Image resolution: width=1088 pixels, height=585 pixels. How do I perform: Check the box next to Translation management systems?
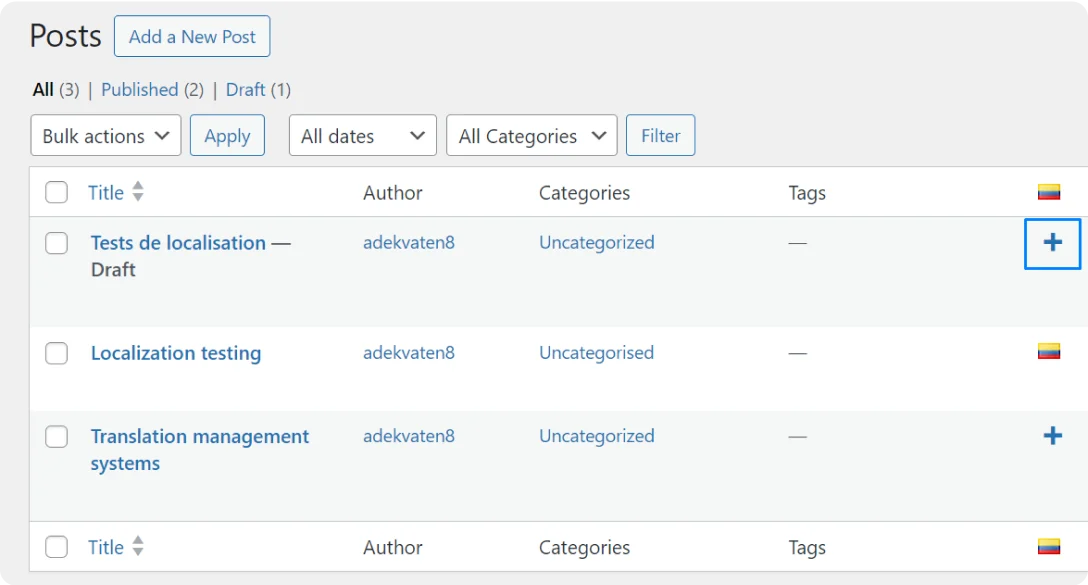[56, 436]
